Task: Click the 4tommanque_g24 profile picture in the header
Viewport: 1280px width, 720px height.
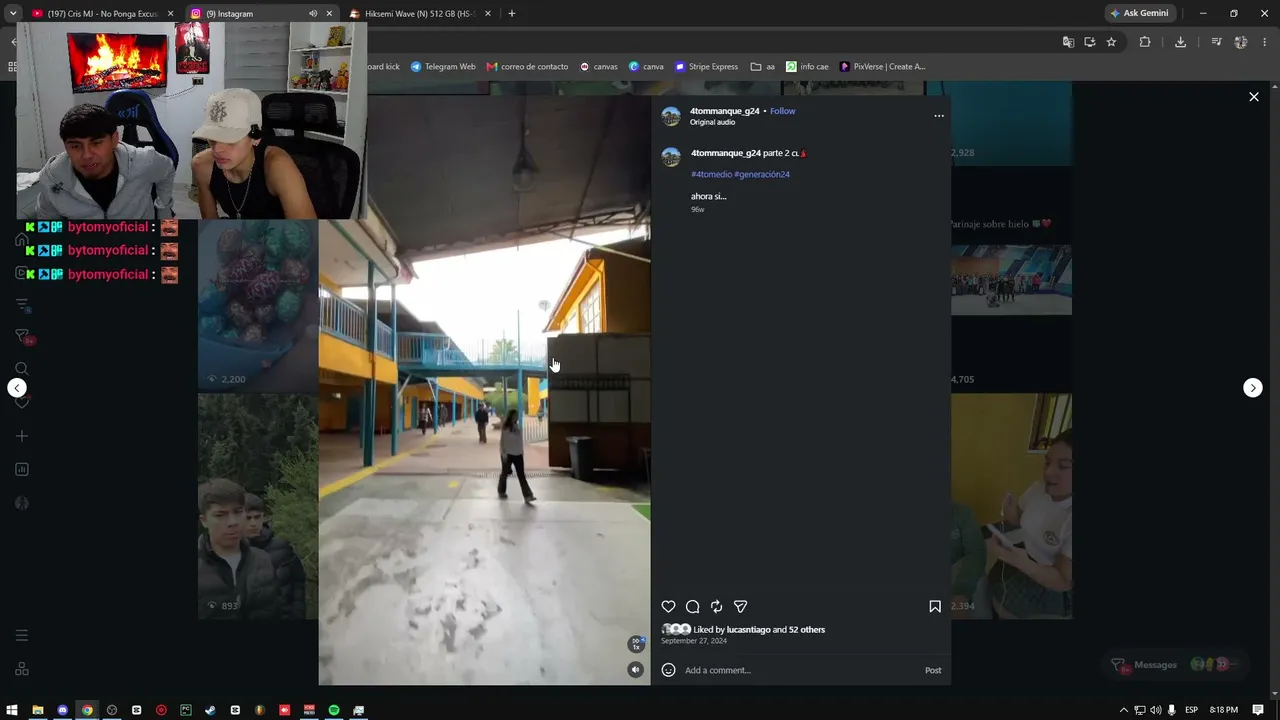Action: pos(671,116)
